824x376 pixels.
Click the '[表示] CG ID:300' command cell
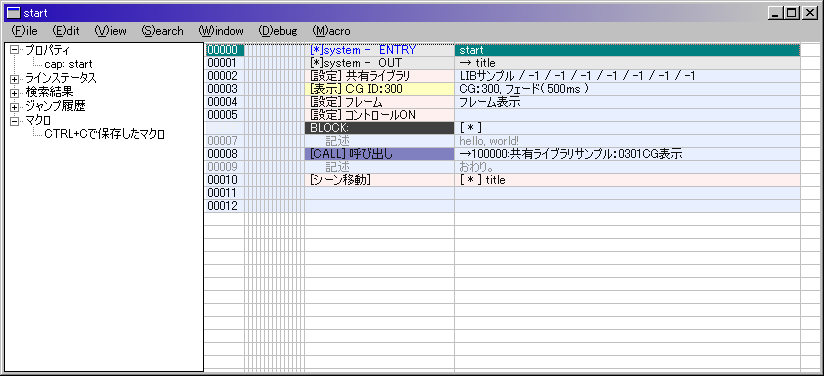point(379,89)
